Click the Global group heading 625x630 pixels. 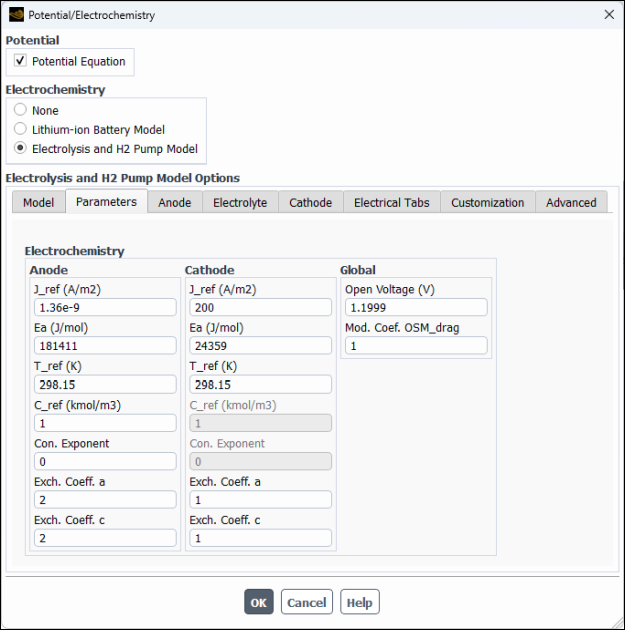coord(358,270)
